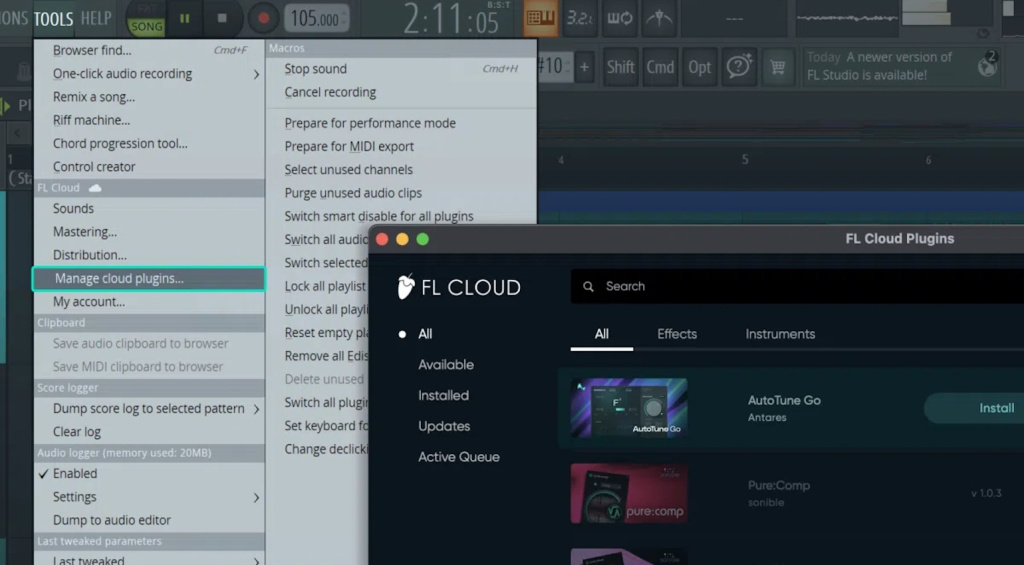Toggle the Cmd modifier button
This screenshot has width=1024, height=565.
click(x=660, y=67)
